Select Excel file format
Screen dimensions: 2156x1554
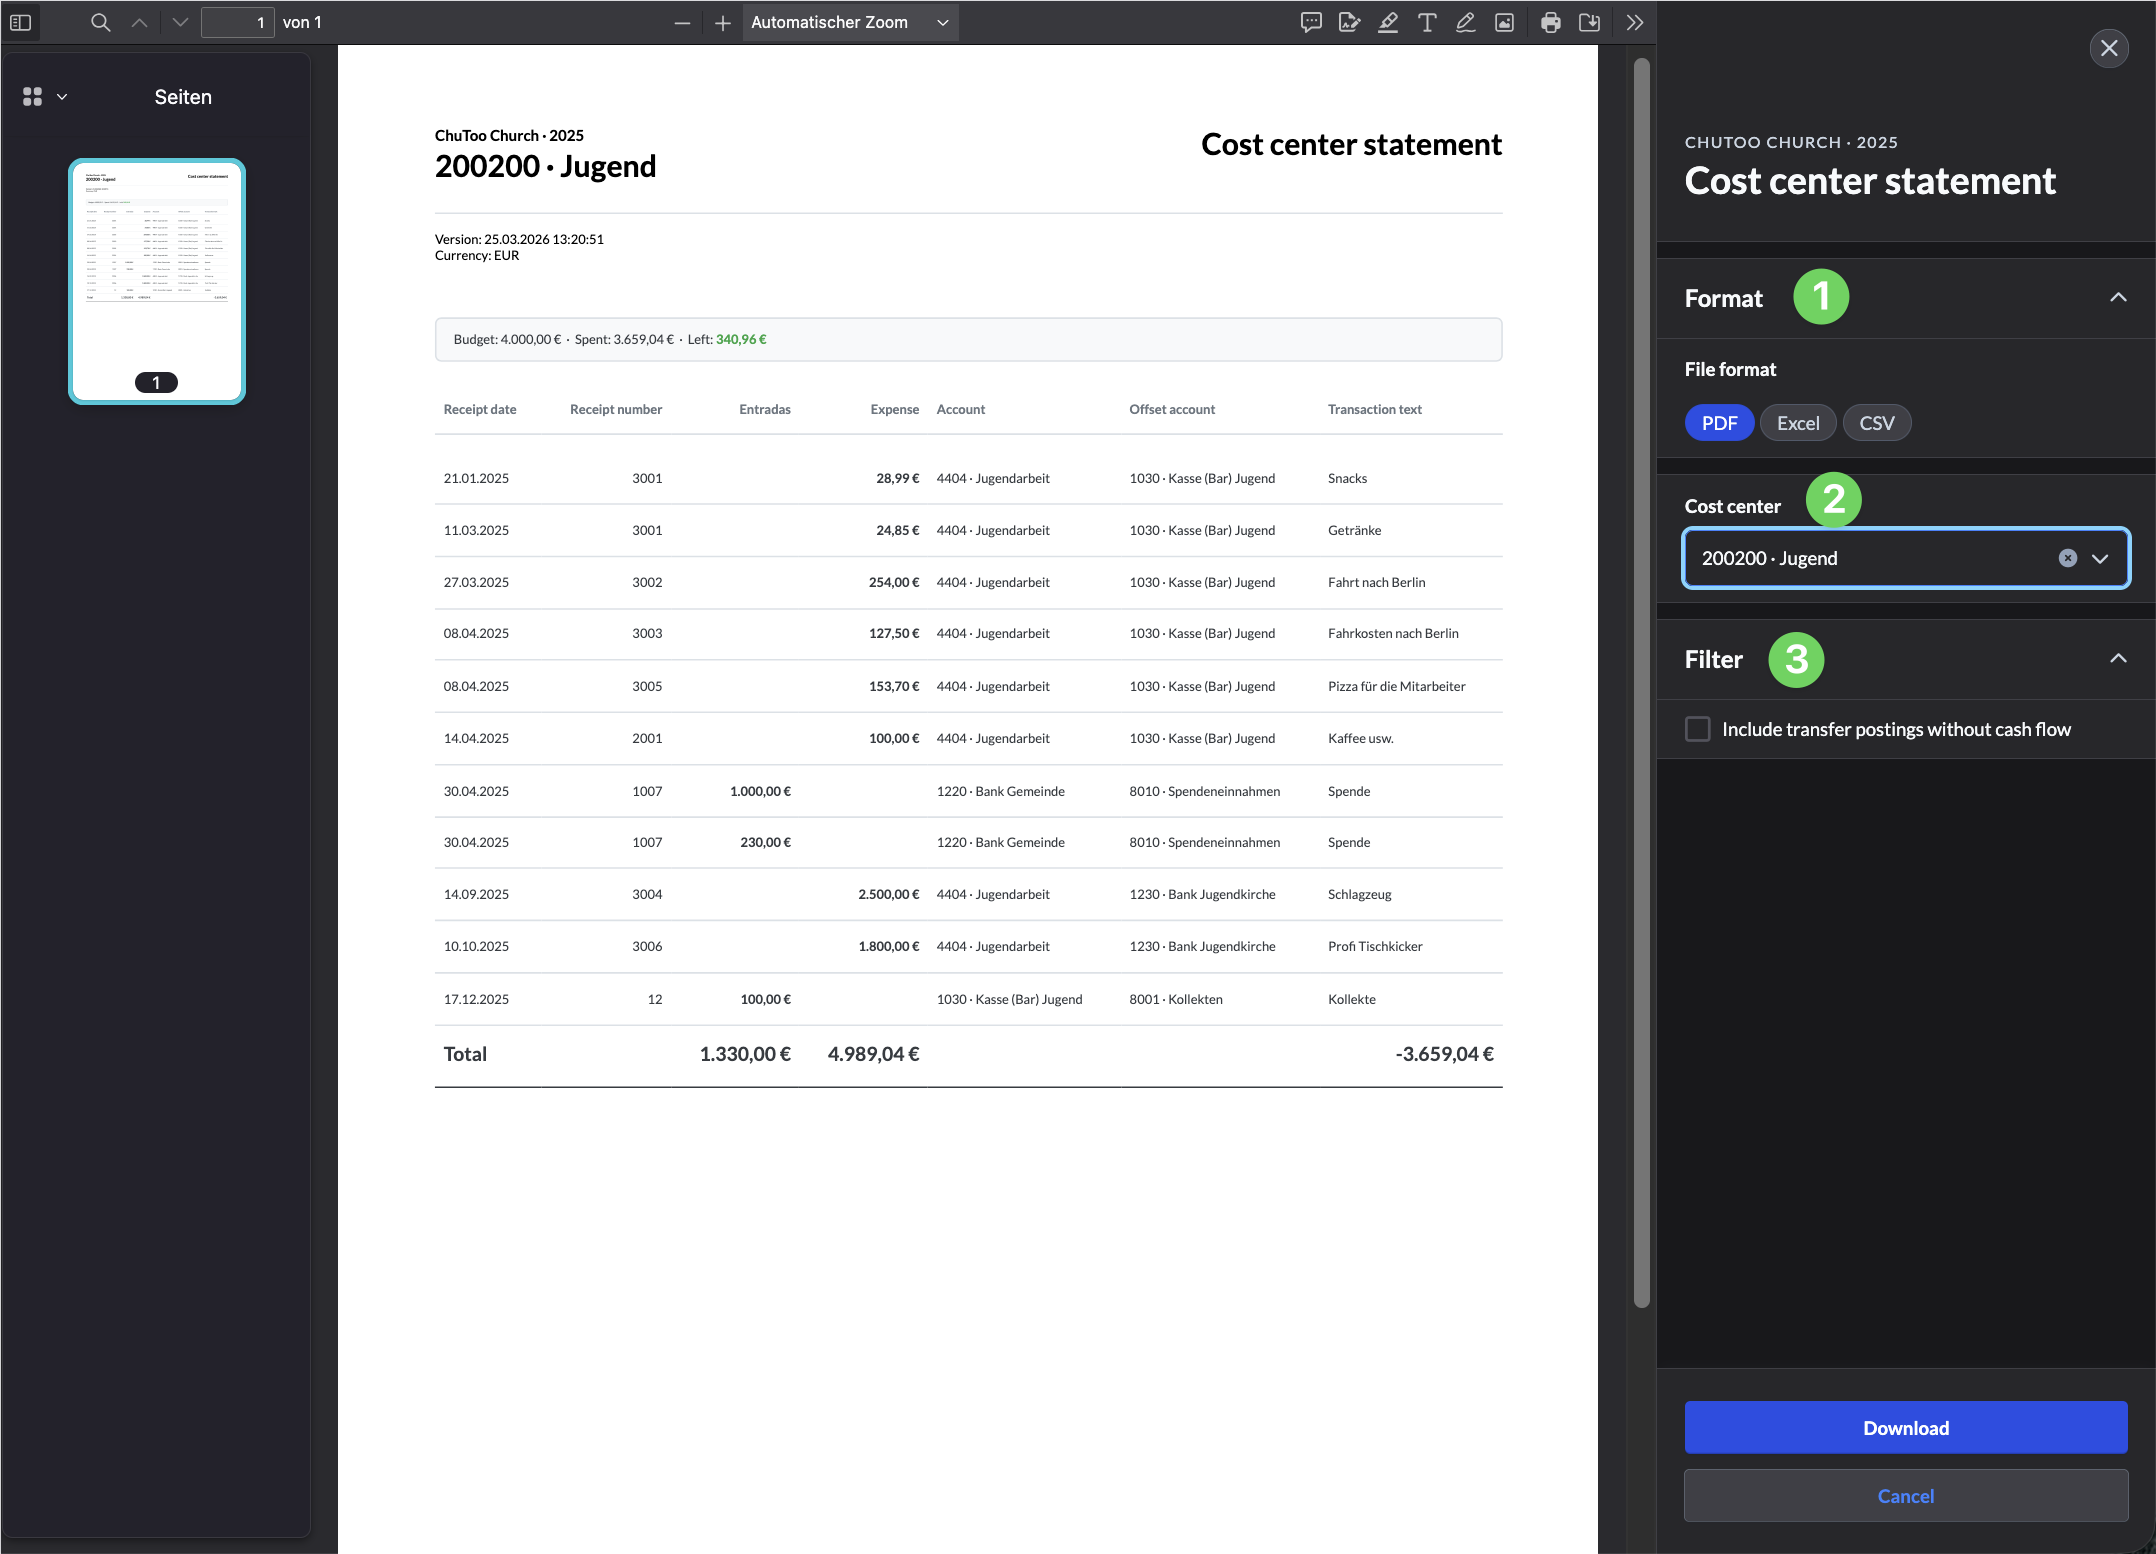pyautogui.click(x=1797, y=423)
